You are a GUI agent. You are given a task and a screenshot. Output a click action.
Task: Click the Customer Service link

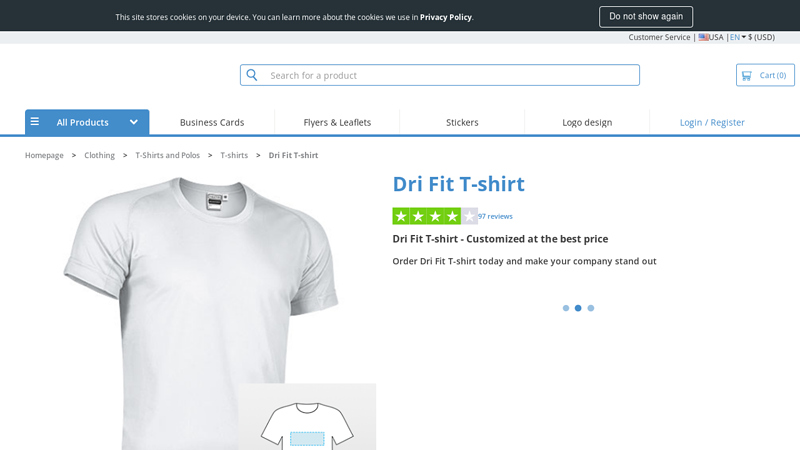(x=659, y=37)
